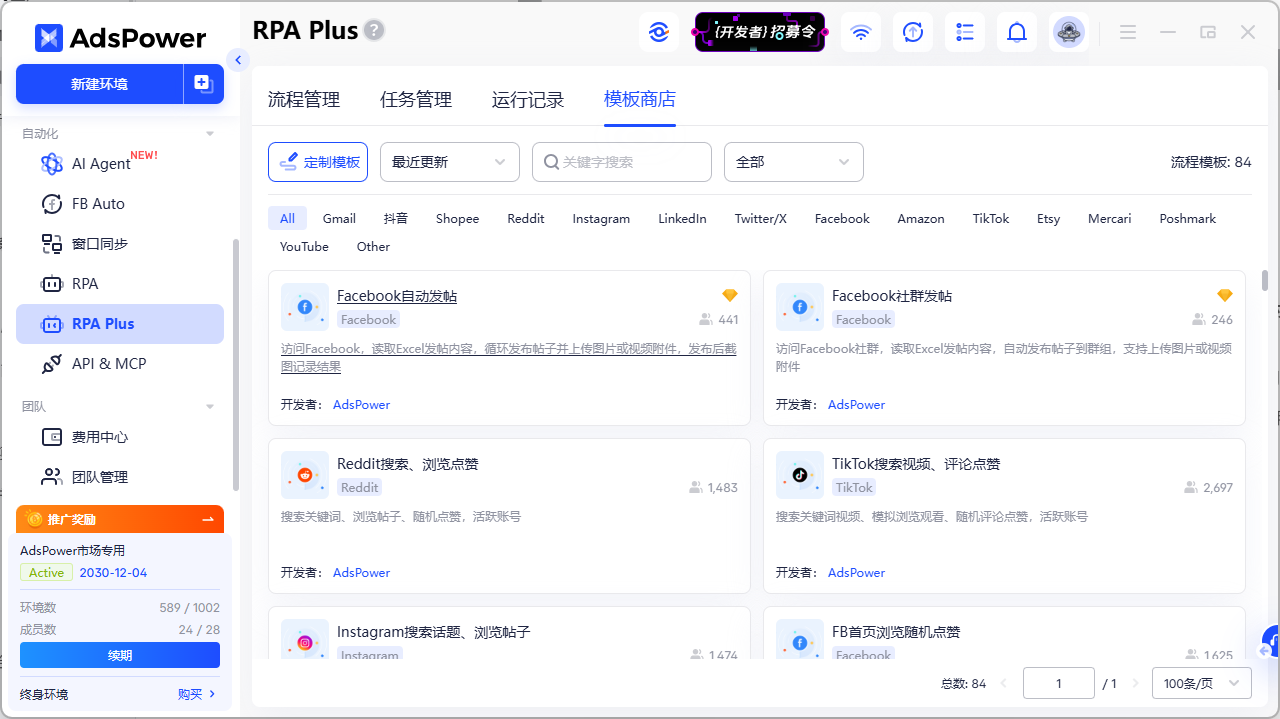Open the user avatar menu
The image size is (1280, 719).
1069,32
